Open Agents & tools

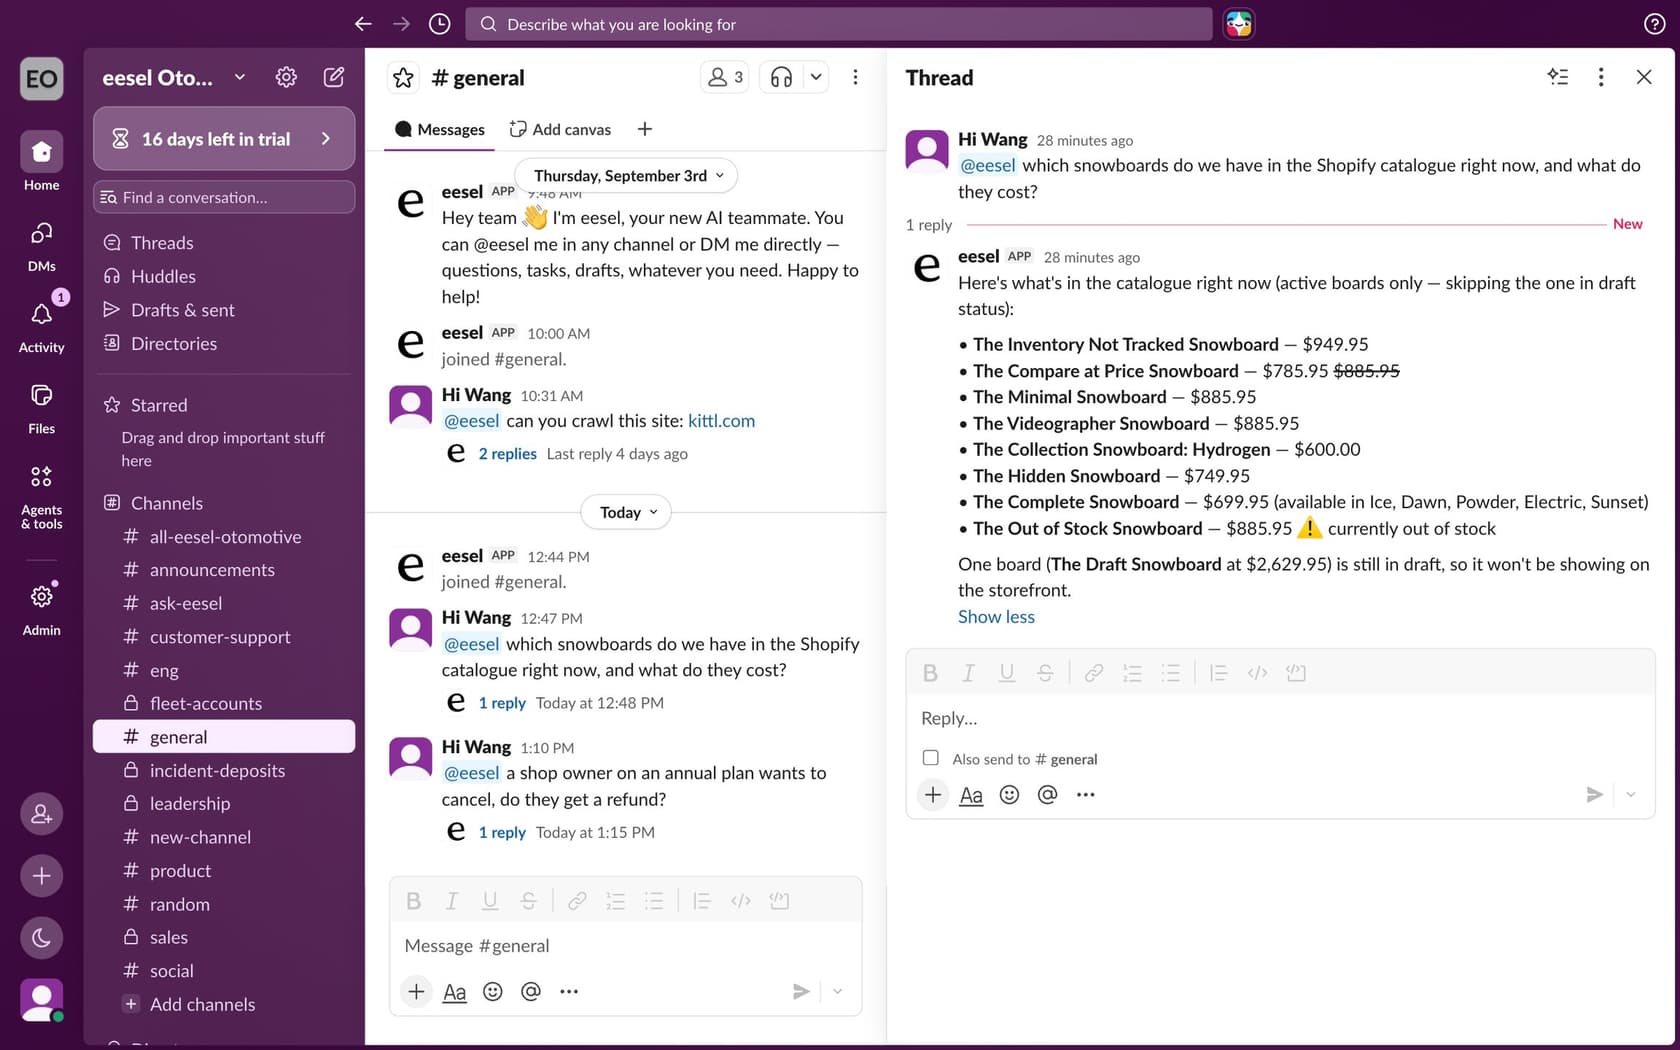(x=41, y=496)
